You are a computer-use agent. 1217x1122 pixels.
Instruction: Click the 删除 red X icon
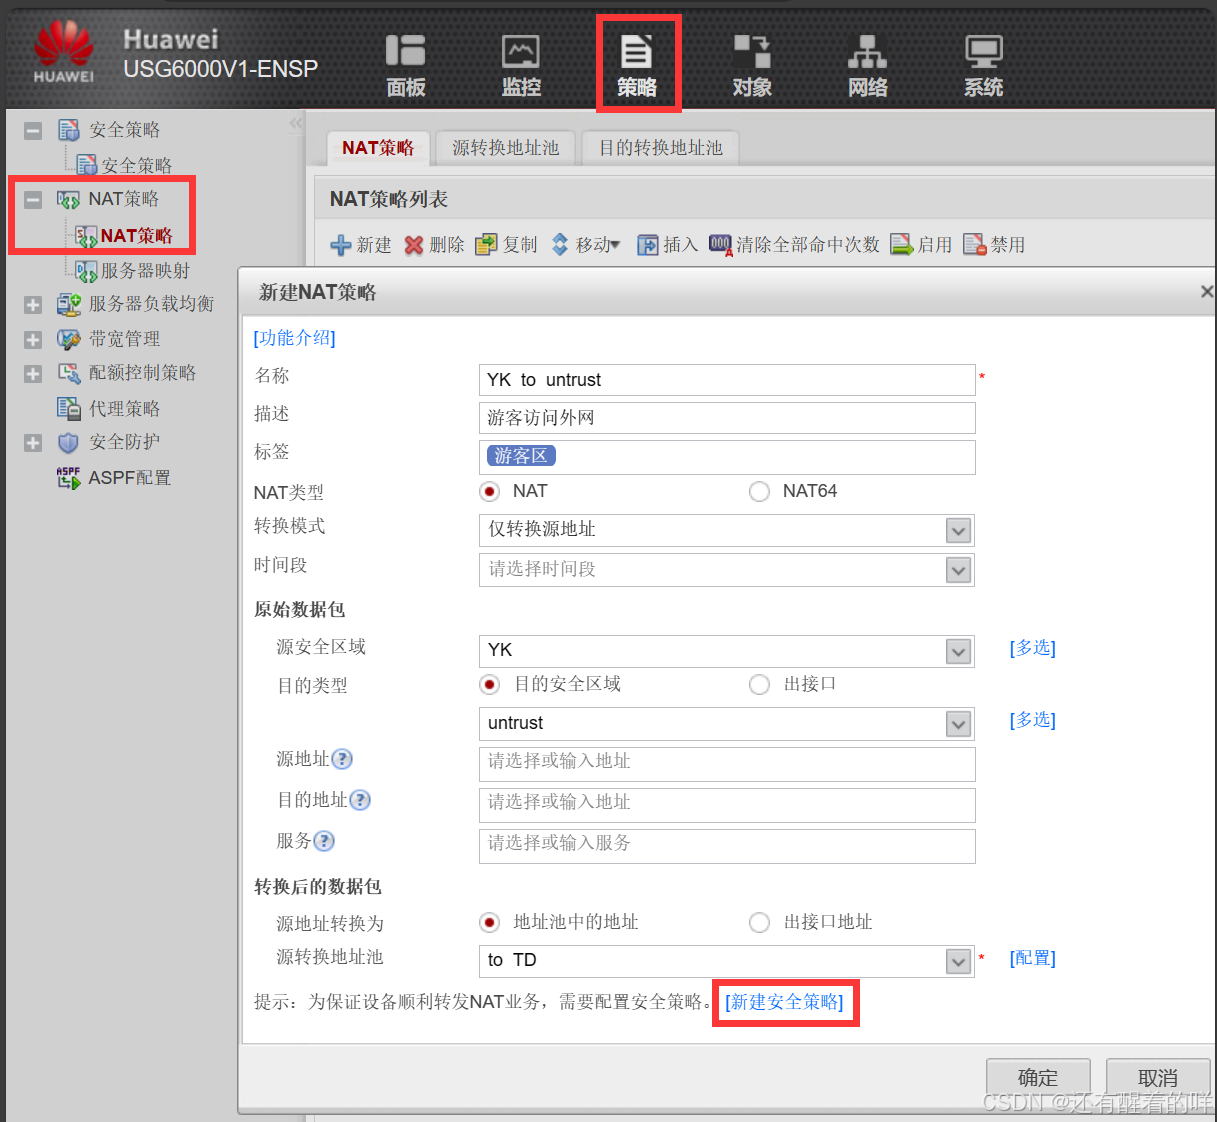click(414, 245)
